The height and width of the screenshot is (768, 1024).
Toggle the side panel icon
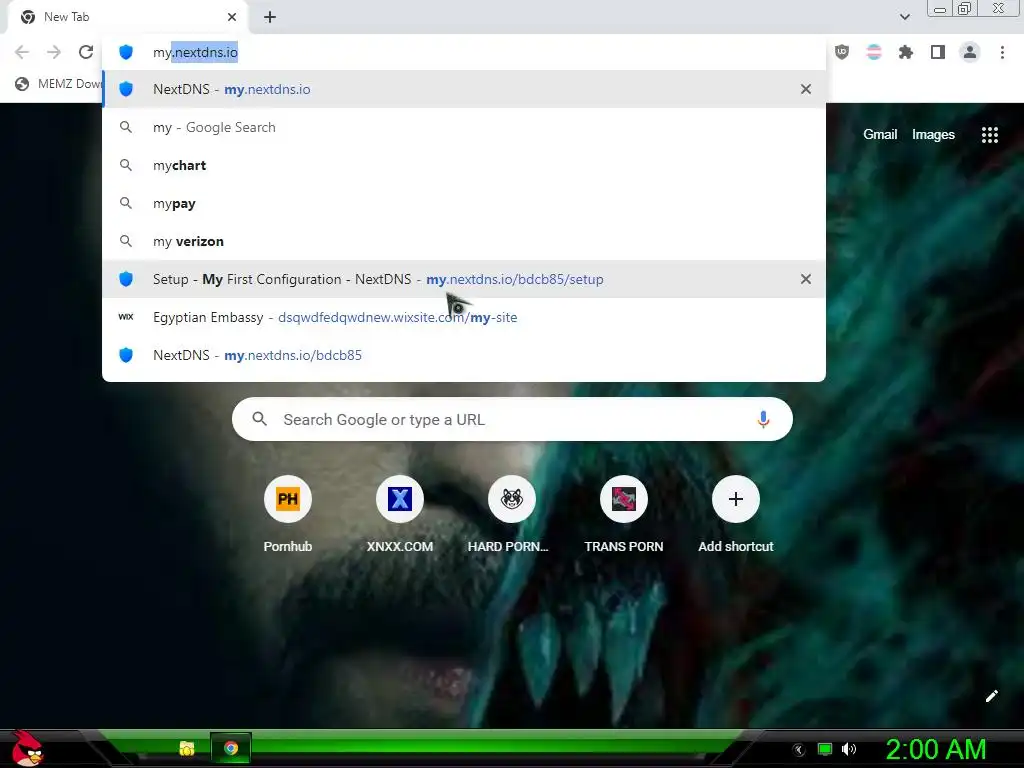click(938, 52)
